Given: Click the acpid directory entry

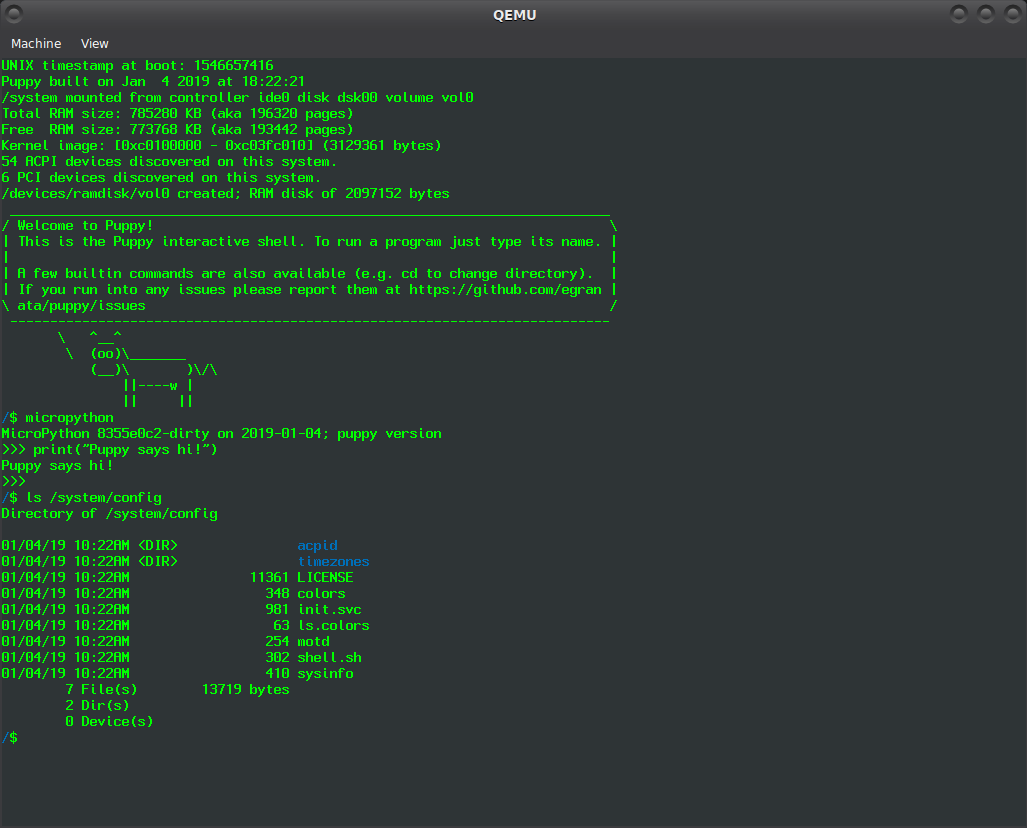Looking at the screenshot, I should [x=317, y=546].
